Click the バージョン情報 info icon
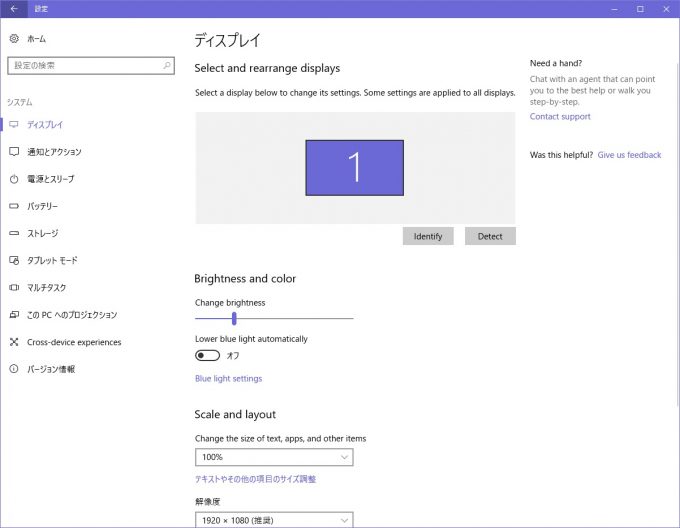This screenshot has height=528, width=680. [14, 369]
